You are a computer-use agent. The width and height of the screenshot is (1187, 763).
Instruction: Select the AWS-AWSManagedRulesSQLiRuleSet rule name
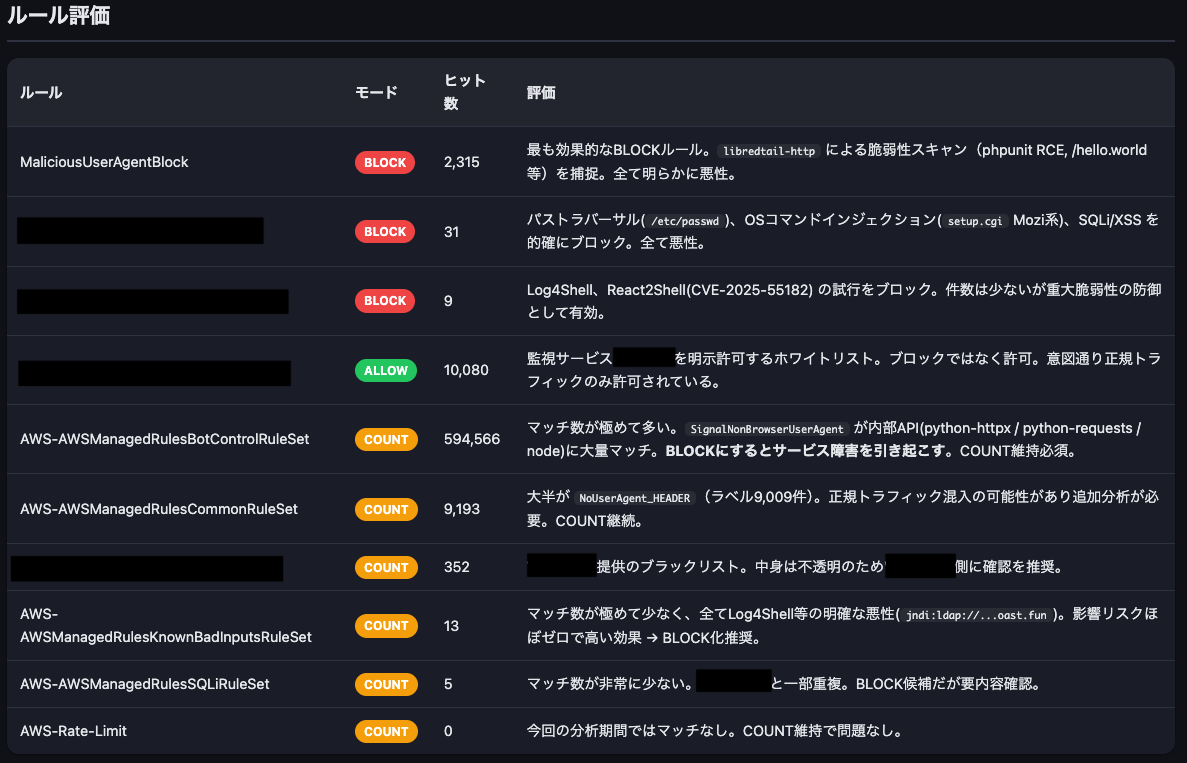click(145, 684)
